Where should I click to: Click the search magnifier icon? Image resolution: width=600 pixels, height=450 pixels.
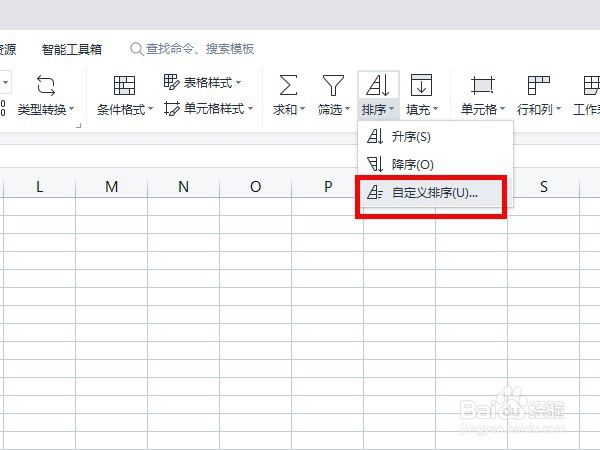click(136, 49)
